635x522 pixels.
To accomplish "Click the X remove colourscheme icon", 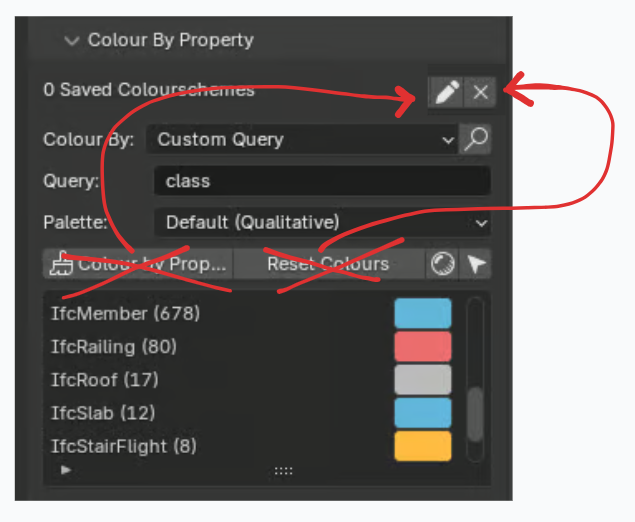I will [480, 92].
